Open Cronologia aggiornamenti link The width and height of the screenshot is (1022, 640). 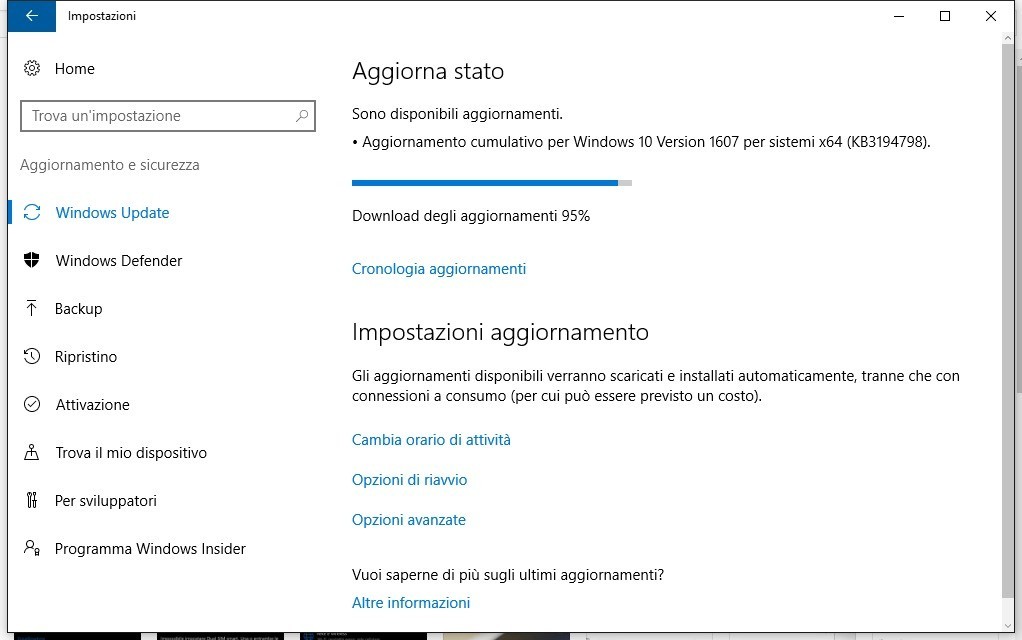pyautogui.click(x=439, y=269)
